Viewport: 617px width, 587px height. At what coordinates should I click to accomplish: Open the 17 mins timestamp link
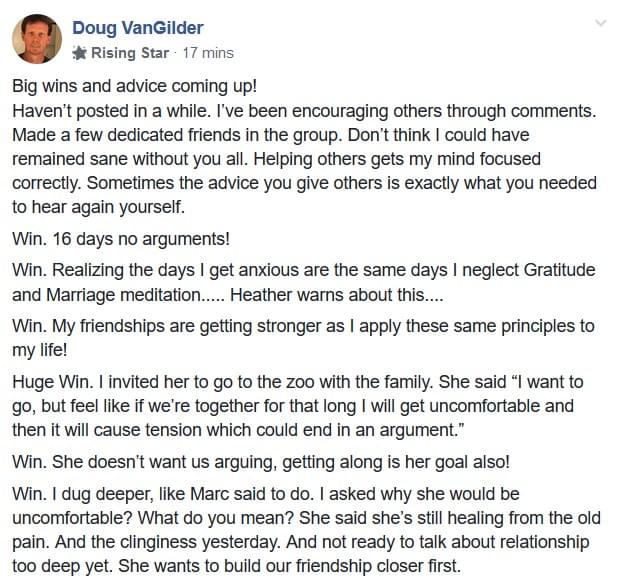208,53
